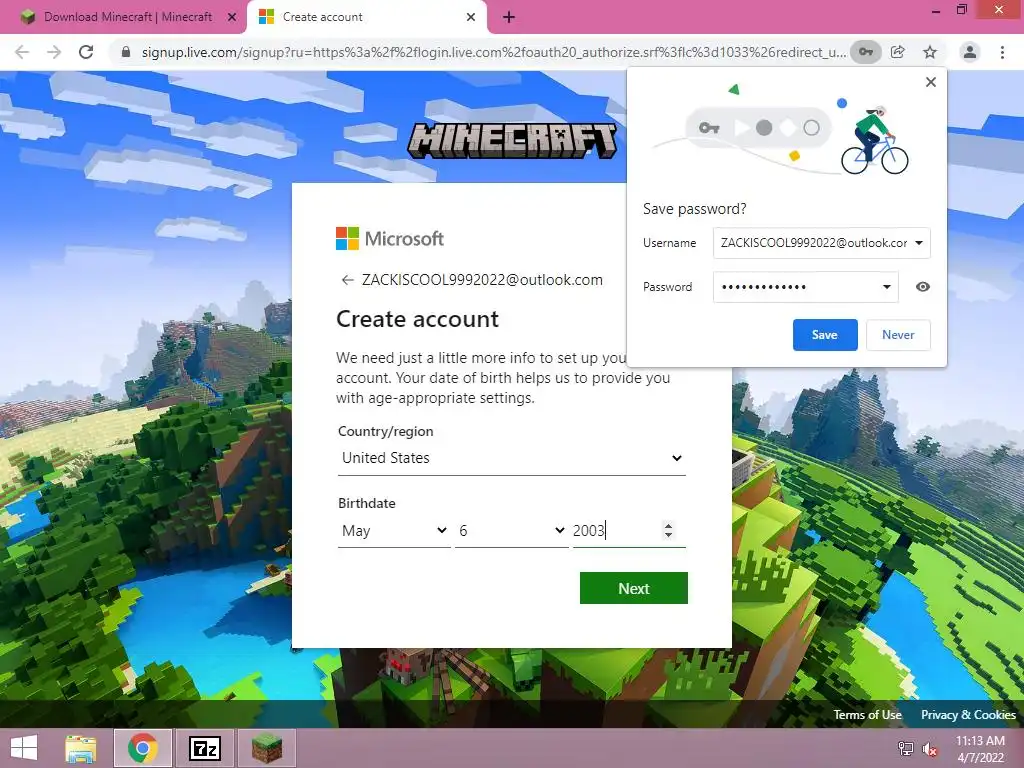Click the lock site info icon
The width and height of the screenshot is (1024, 768).
point(126,52)
